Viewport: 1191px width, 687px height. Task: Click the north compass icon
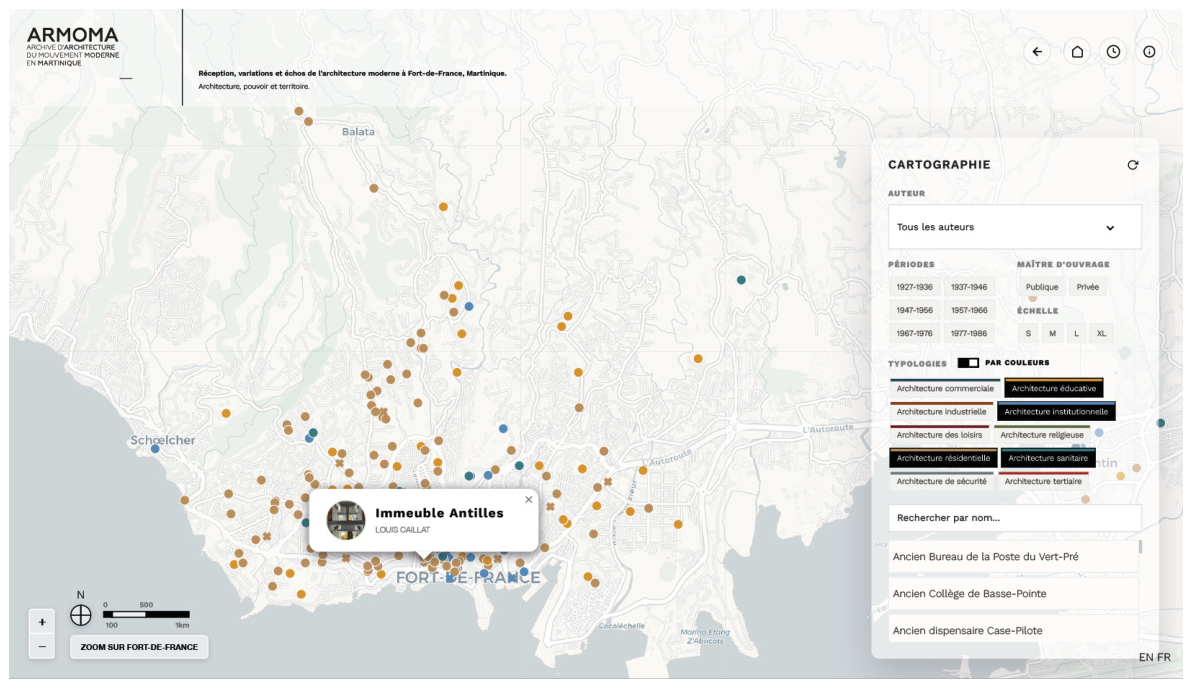pos(81,615)
